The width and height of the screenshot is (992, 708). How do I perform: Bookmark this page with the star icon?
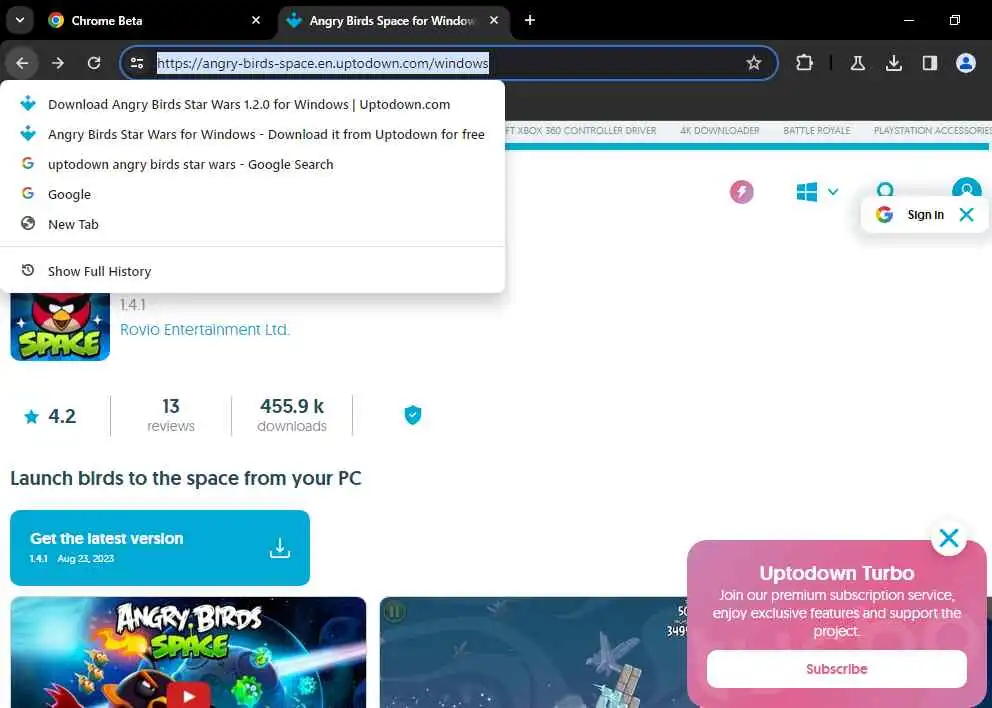click(753, 63)
